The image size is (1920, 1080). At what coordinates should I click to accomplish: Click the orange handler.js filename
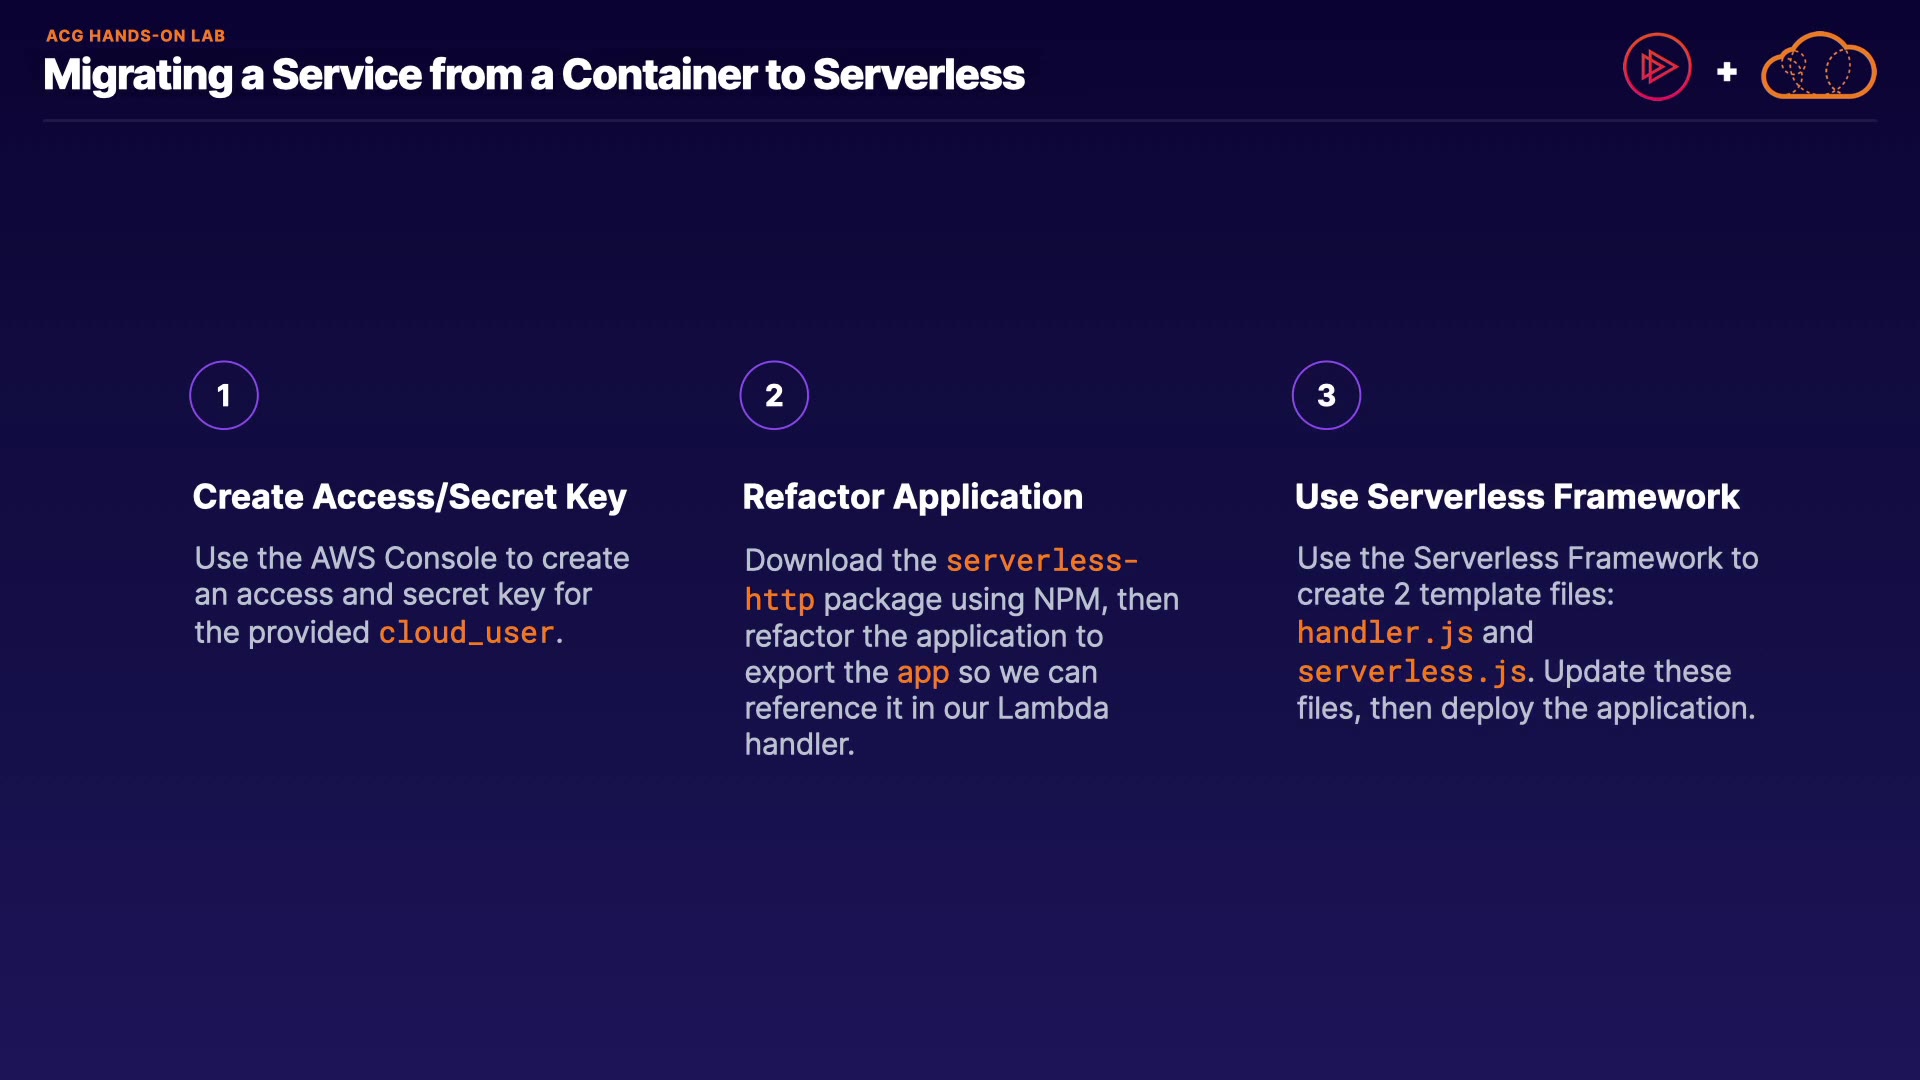tap(1384, 633)
